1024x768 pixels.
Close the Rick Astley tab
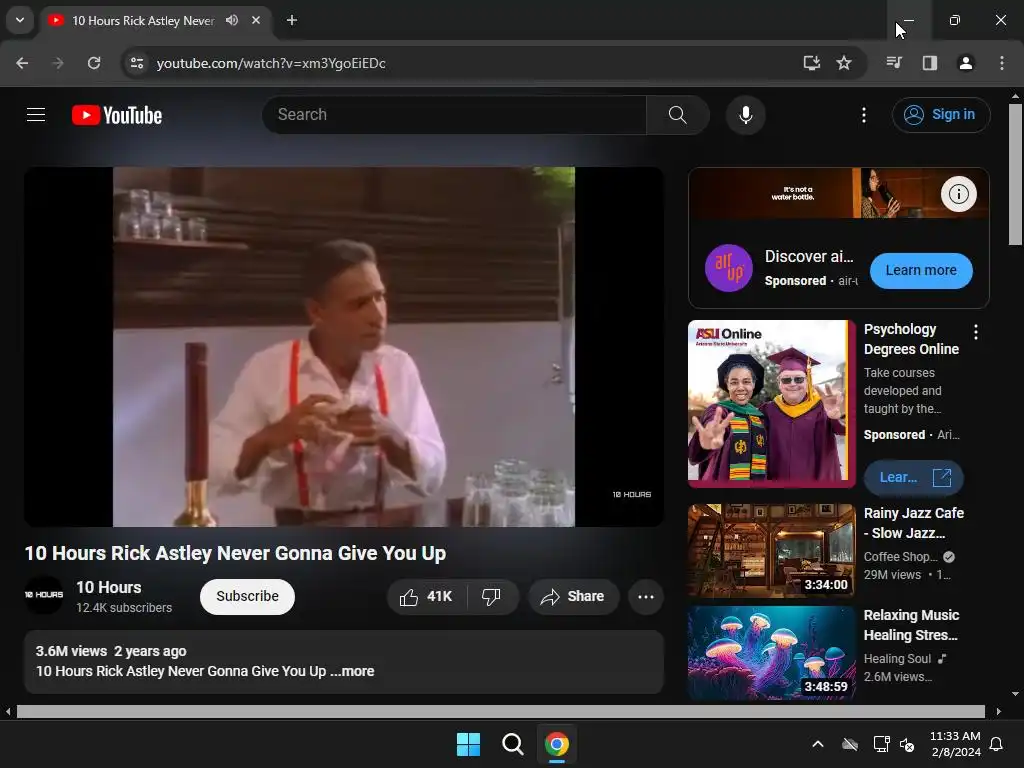tap(256, 20)
